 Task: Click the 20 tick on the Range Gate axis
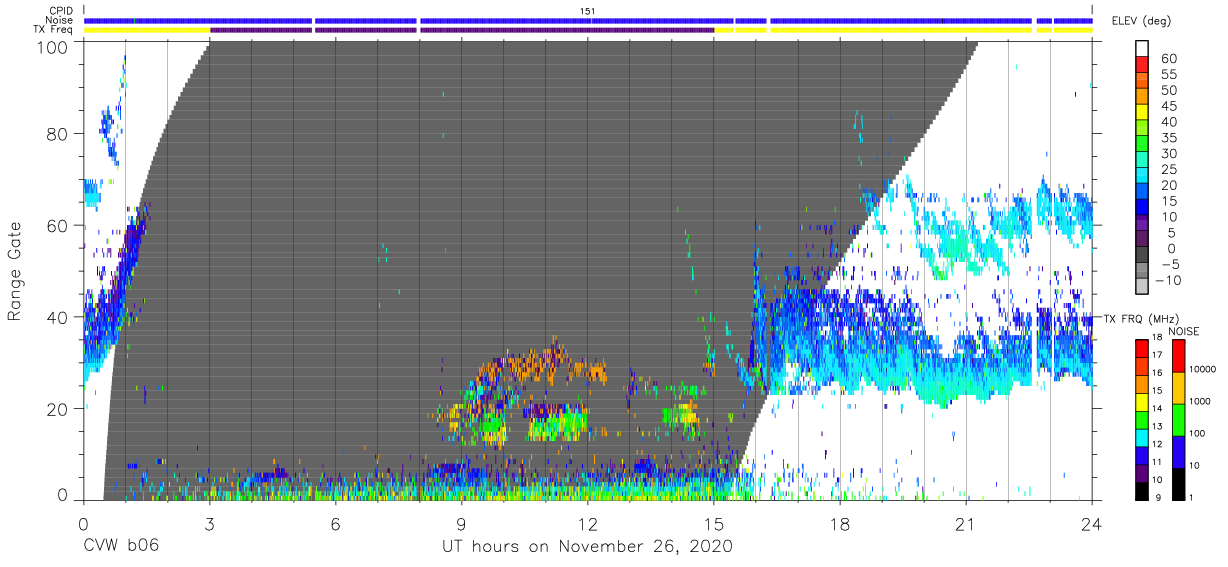[58, 408]
